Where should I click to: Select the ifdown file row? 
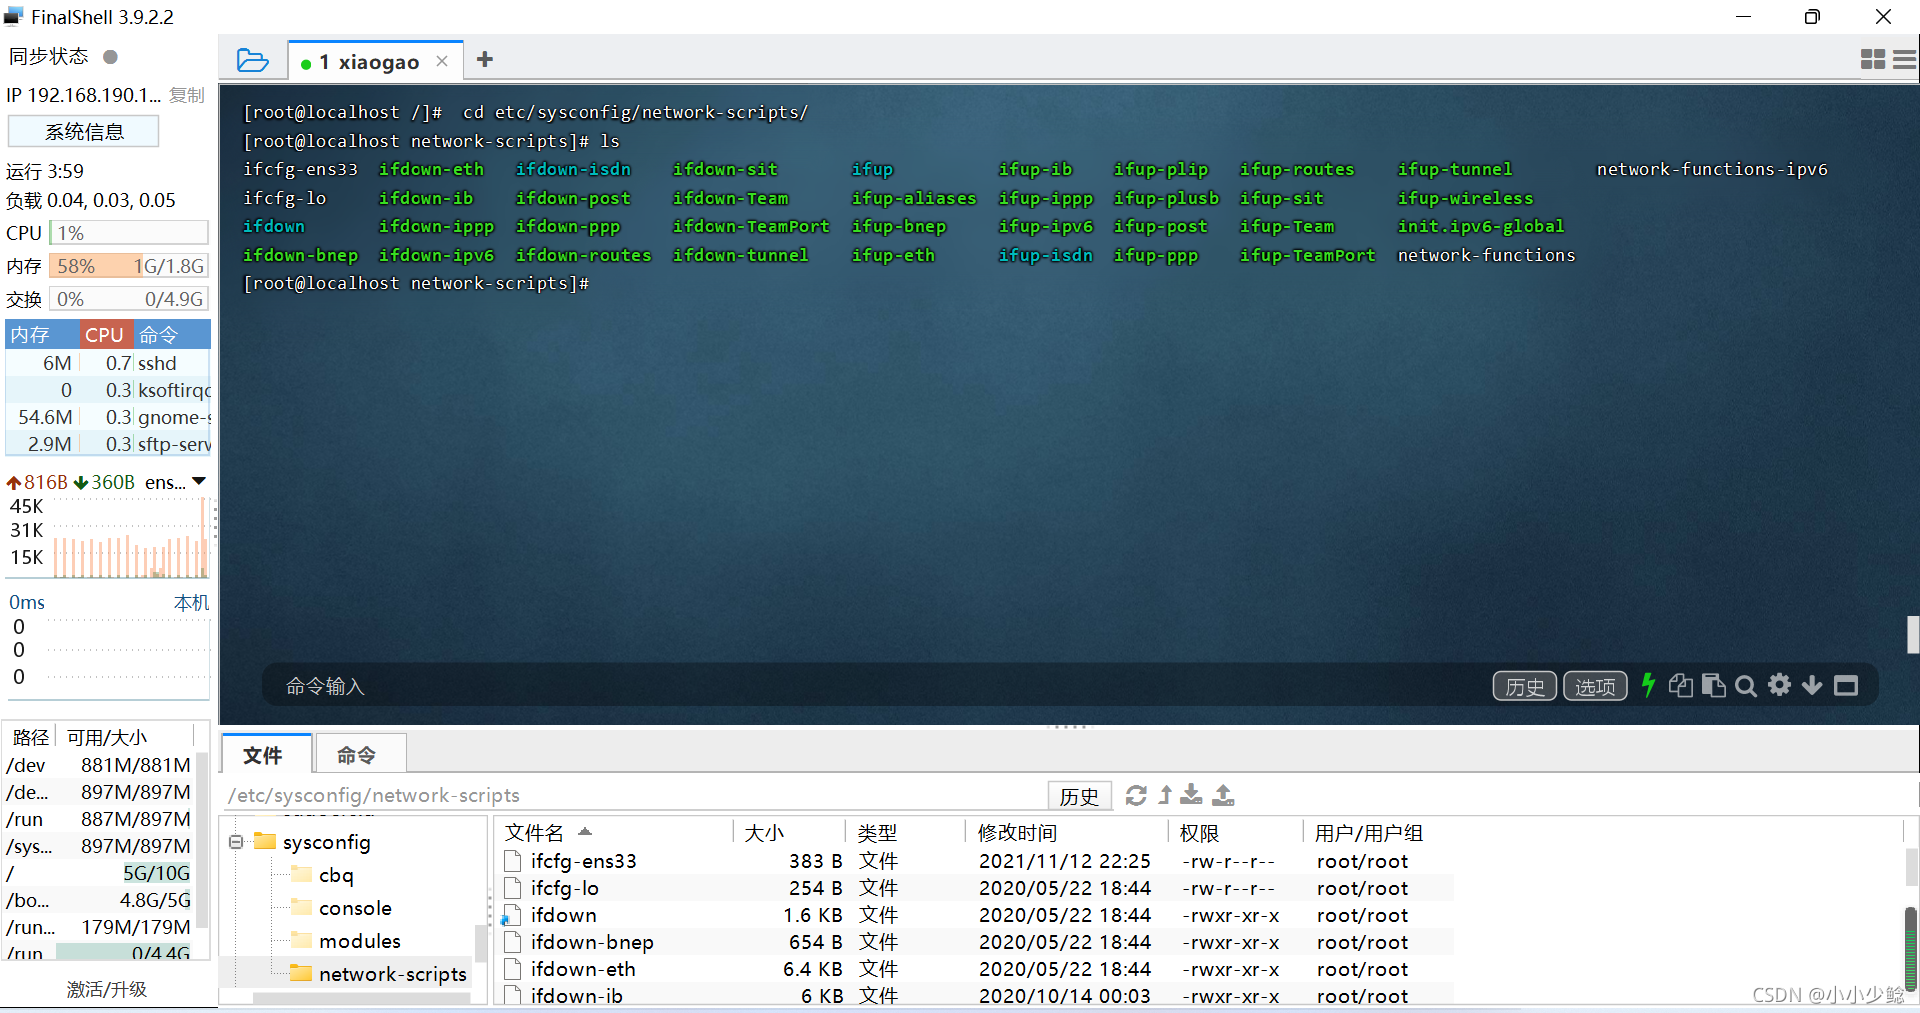975,915
